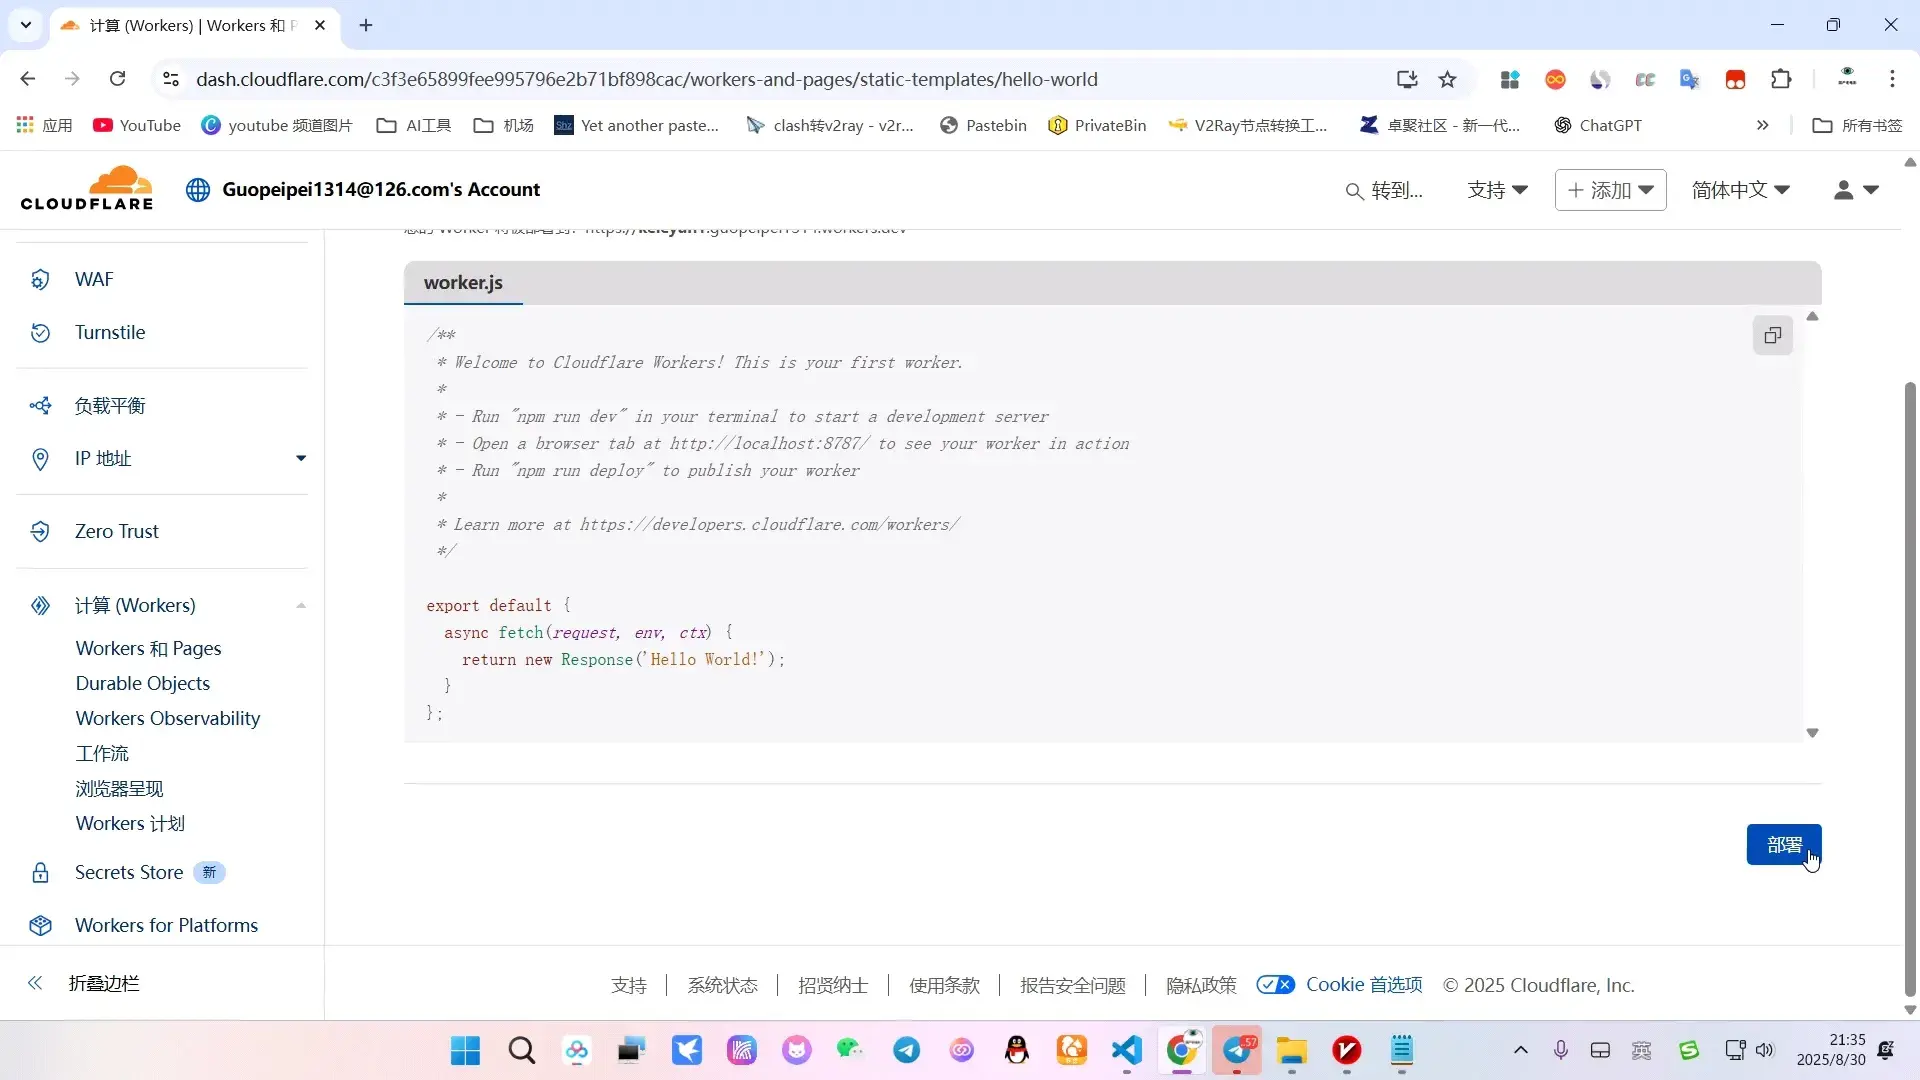Open the 系统状态 footer link
Screen dimensions: 1920x1080
tap(722, 986)
